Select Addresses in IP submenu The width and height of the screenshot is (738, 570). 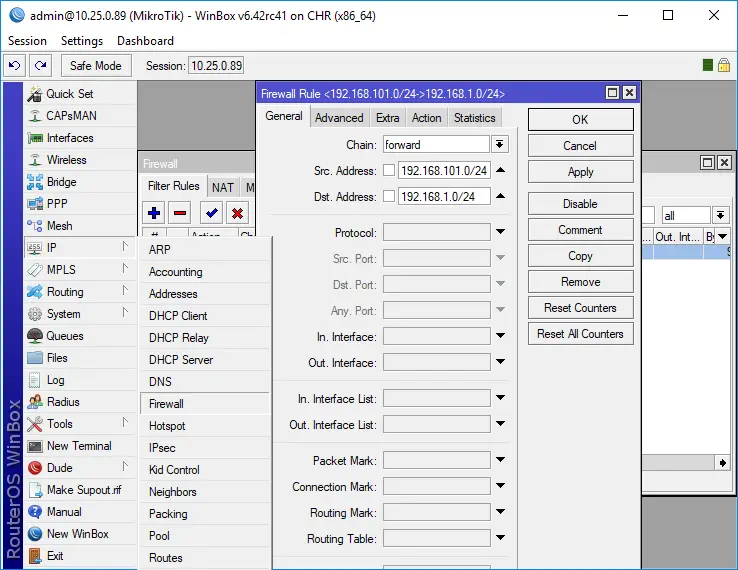tap(205, 294)
